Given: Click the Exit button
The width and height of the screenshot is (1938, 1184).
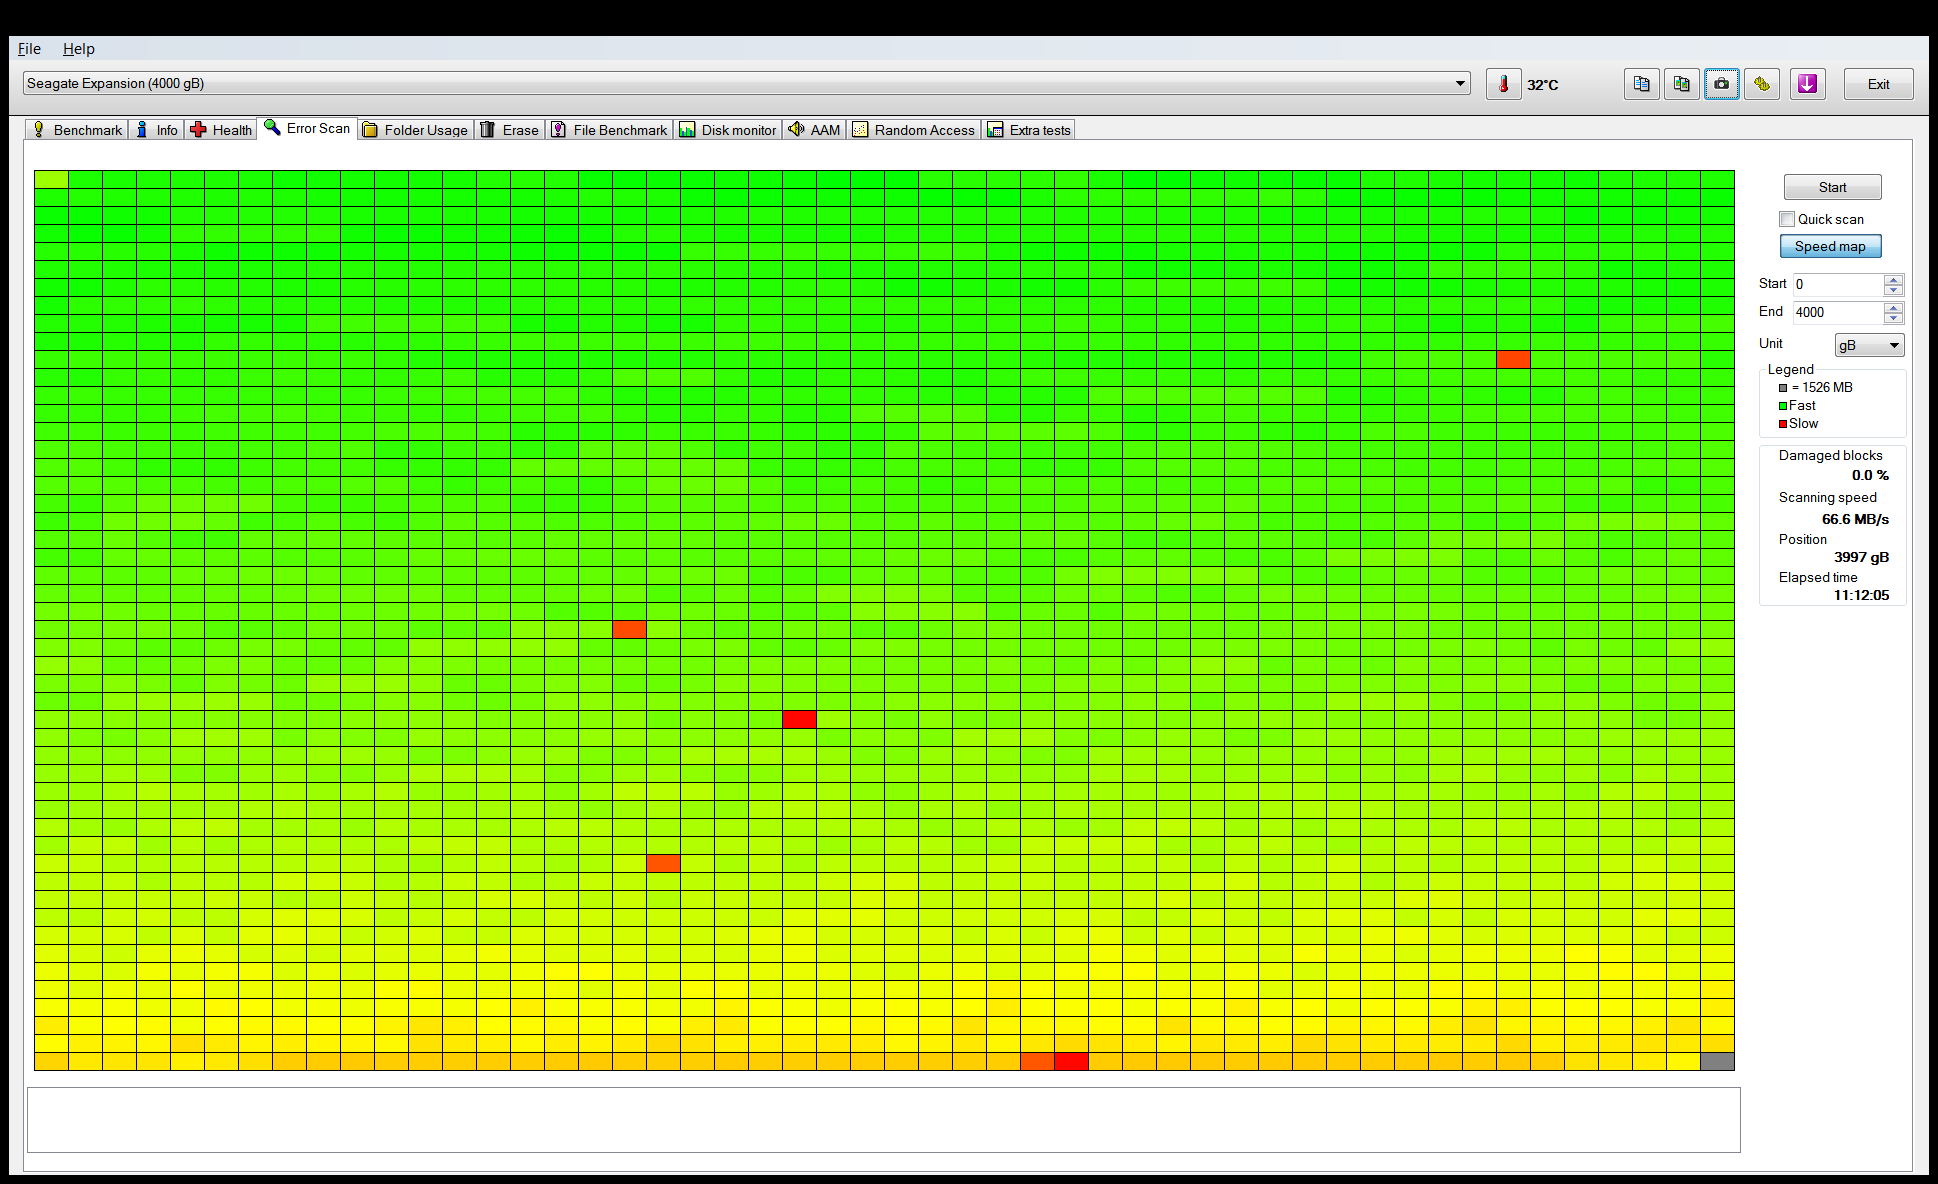Looking at the screenshot, I should (x=1878, y=85).
